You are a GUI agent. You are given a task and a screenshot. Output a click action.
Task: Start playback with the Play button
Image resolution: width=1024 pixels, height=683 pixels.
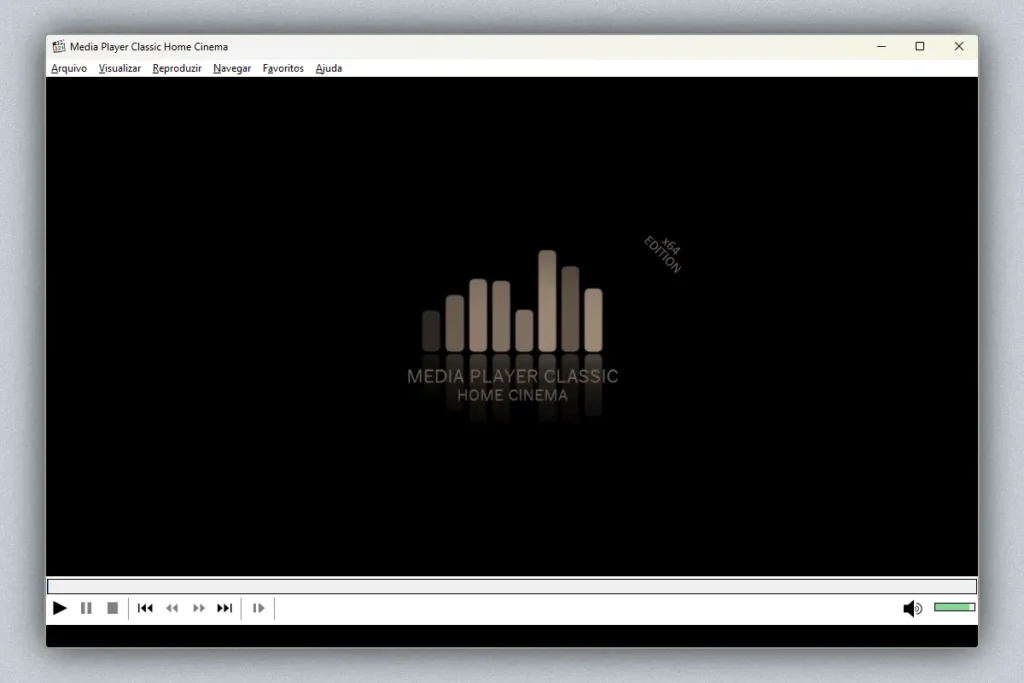(59, 608)
